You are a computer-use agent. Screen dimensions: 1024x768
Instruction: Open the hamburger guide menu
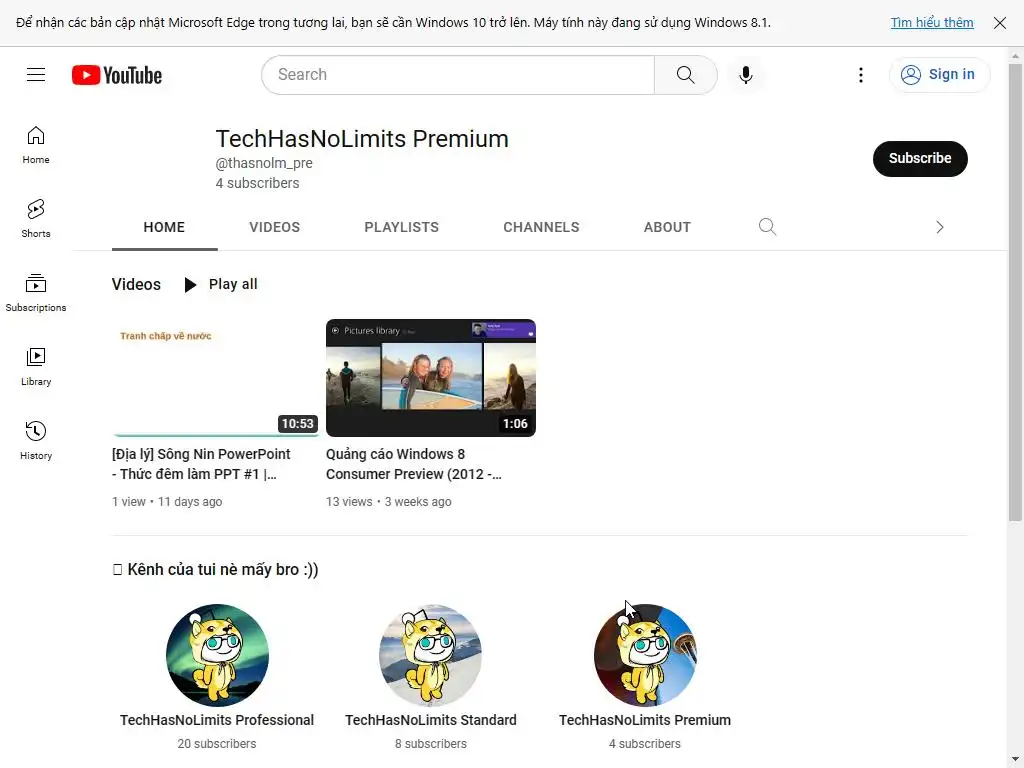pyautogui.click(x=36, y=74)
